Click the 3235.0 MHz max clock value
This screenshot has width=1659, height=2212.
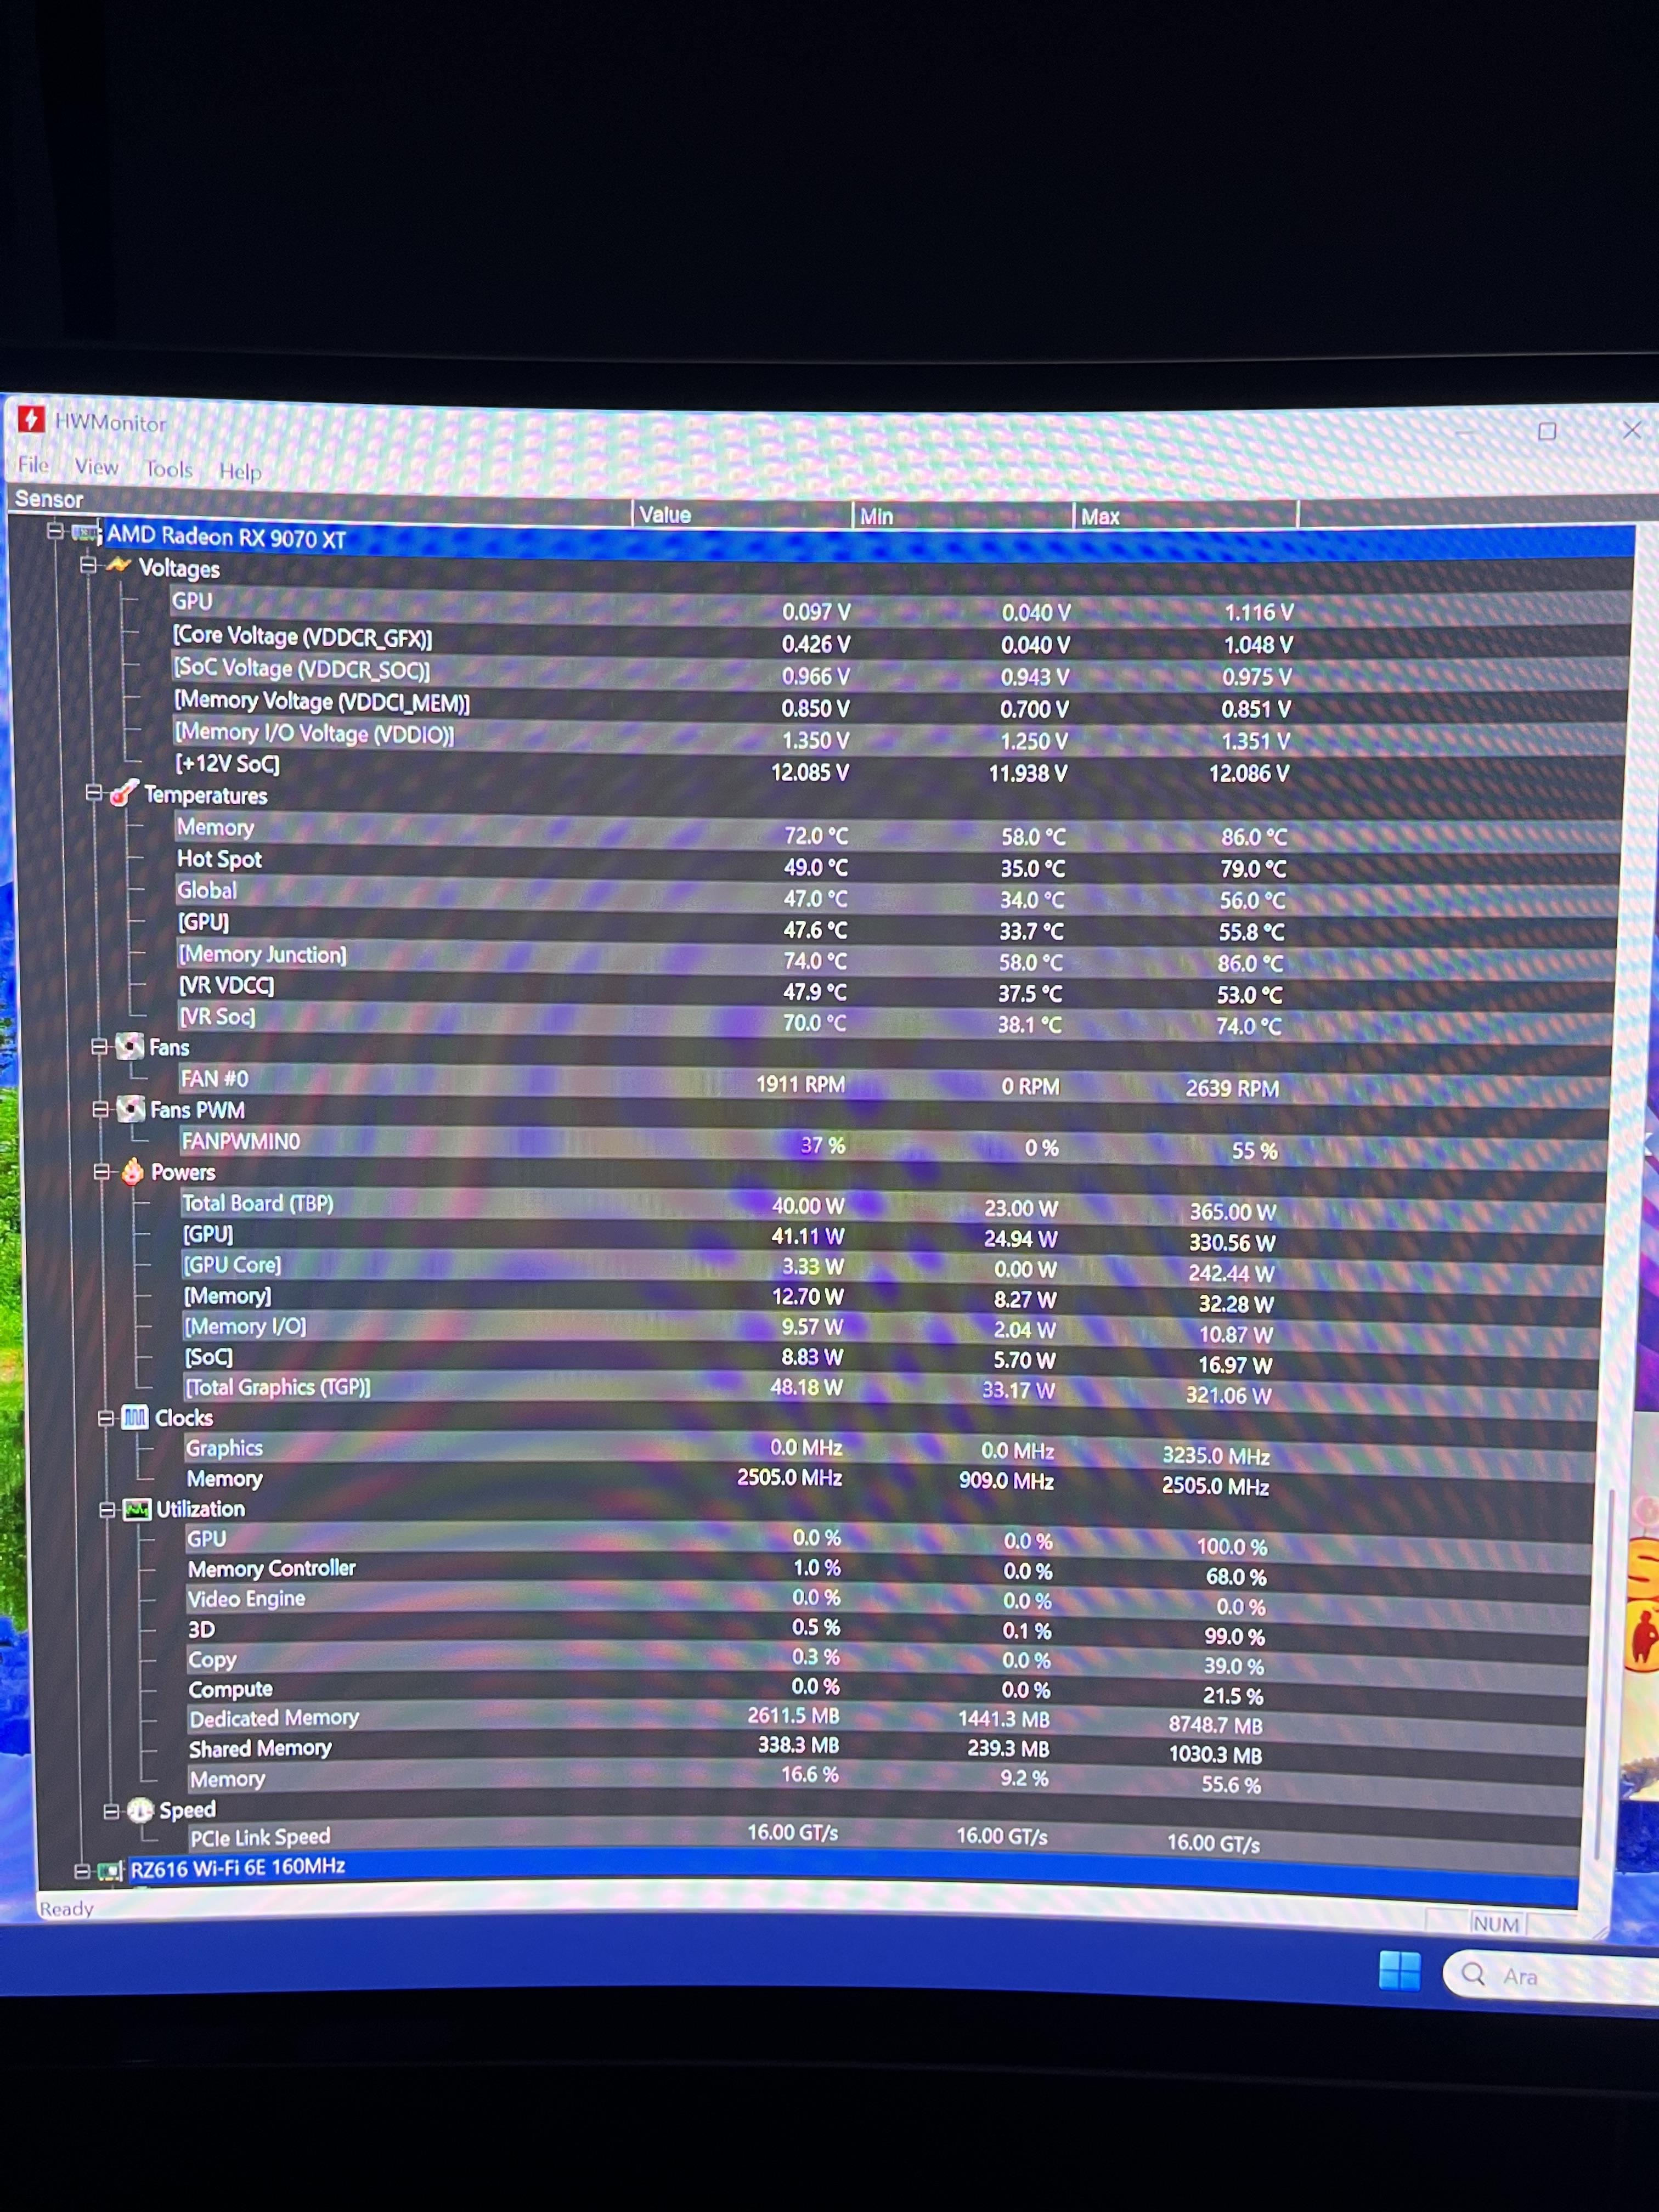(1215, 1456)
